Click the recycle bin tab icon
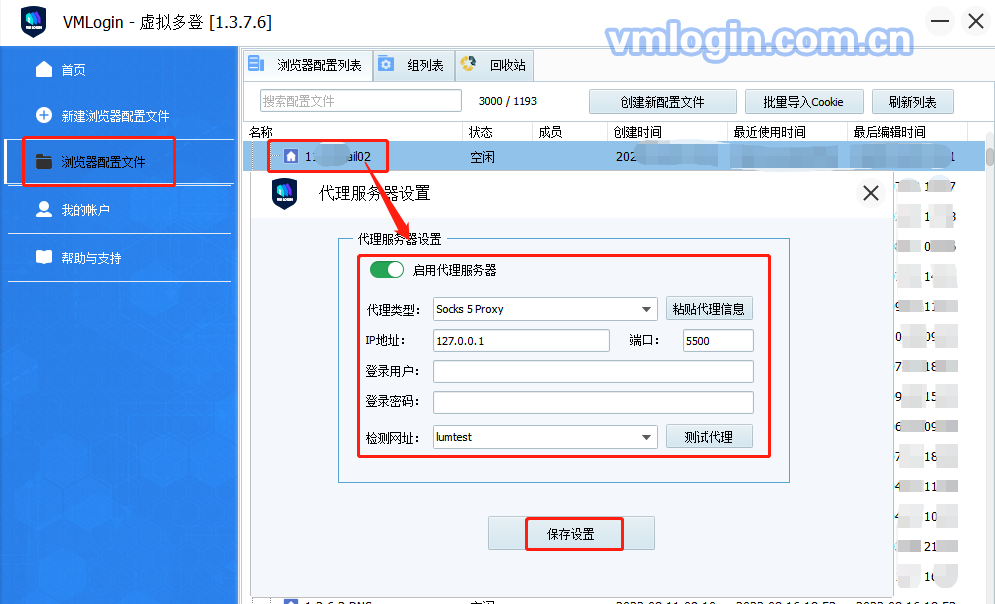Screen dimensions: 995x604 coord(468,63)
